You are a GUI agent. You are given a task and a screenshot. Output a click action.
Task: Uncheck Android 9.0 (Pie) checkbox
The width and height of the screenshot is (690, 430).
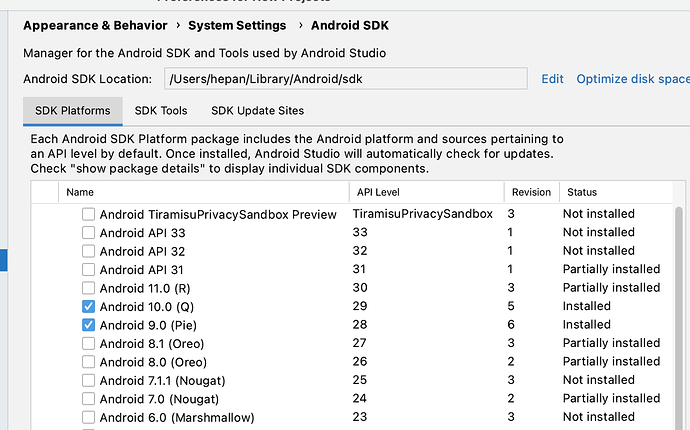(x=89, y=325)
